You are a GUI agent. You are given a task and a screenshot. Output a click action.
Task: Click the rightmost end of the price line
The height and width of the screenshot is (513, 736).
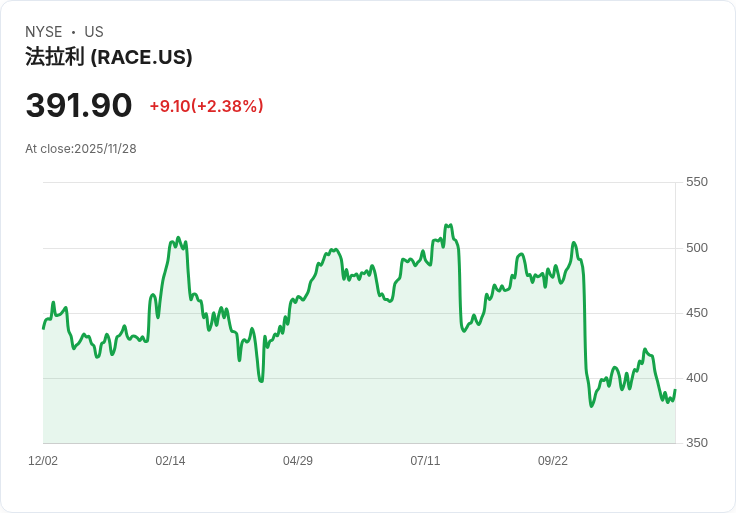coord(675,390)
